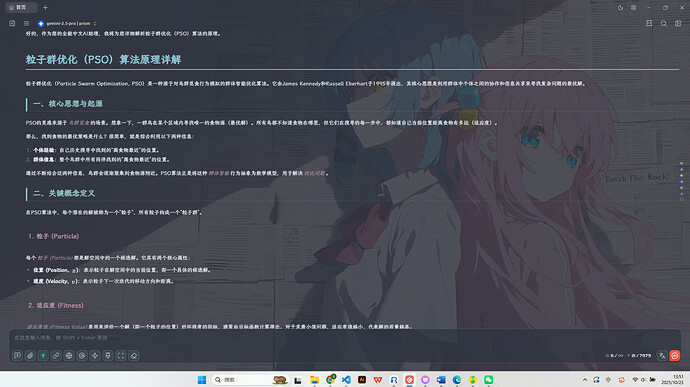Toggle right side panel icon
The image size is (690, 387).
pos(678,23)
